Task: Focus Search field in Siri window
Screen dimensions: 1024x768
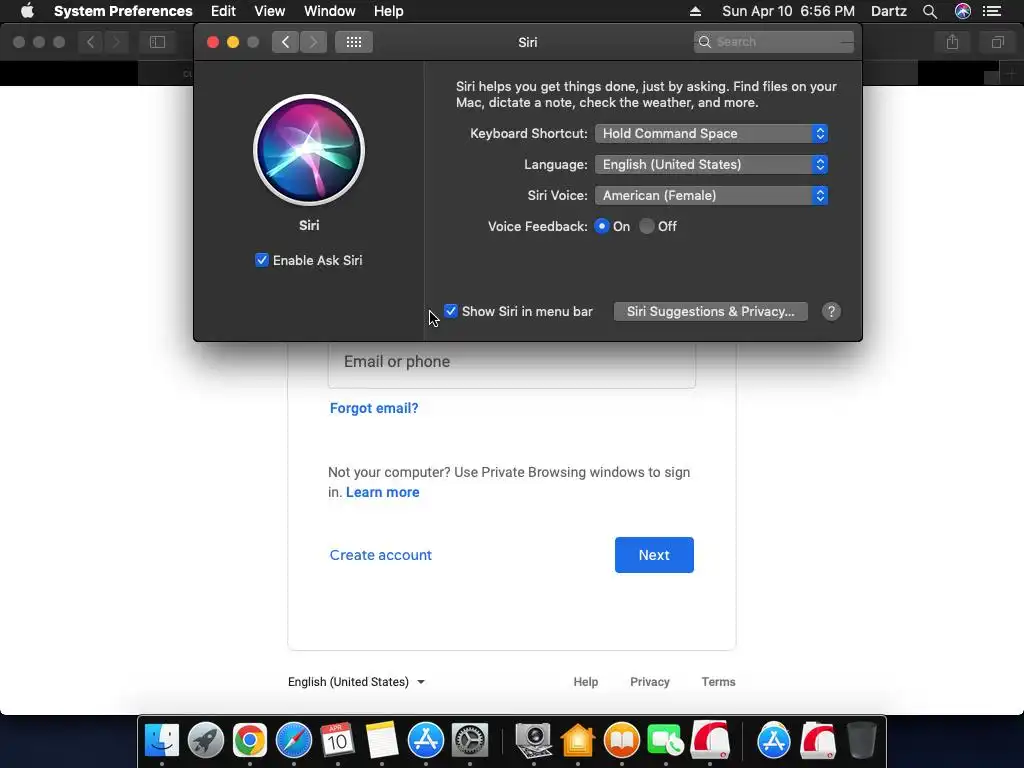Action: [774, 42]
